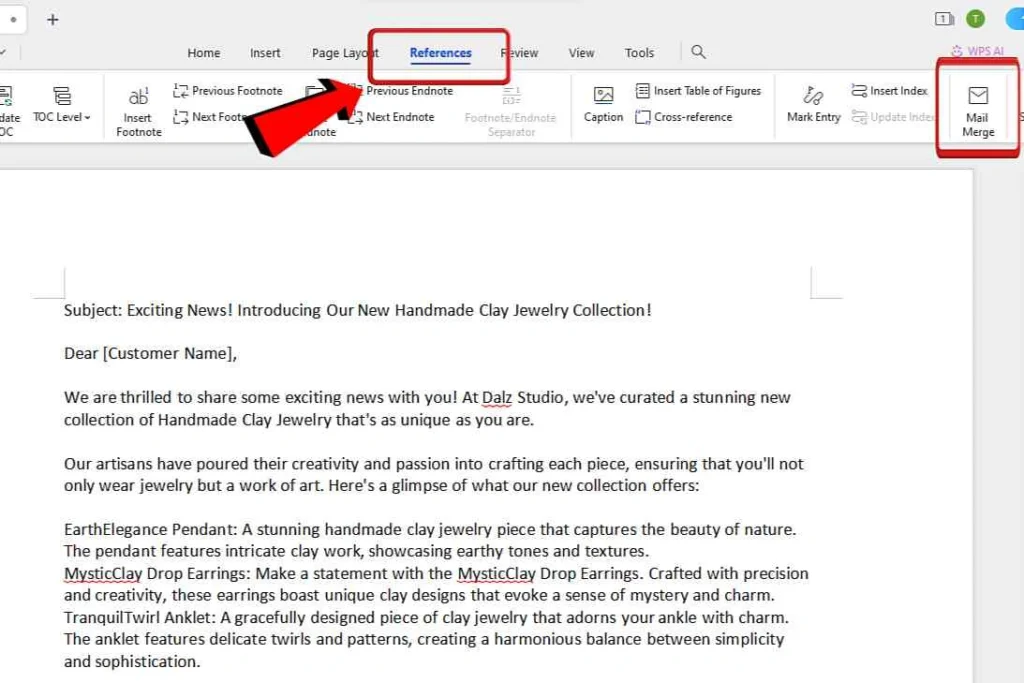This screenshot has width=1024, height=683.
Task: Open WPS AI assistant
Action: [x=977, y=50]
